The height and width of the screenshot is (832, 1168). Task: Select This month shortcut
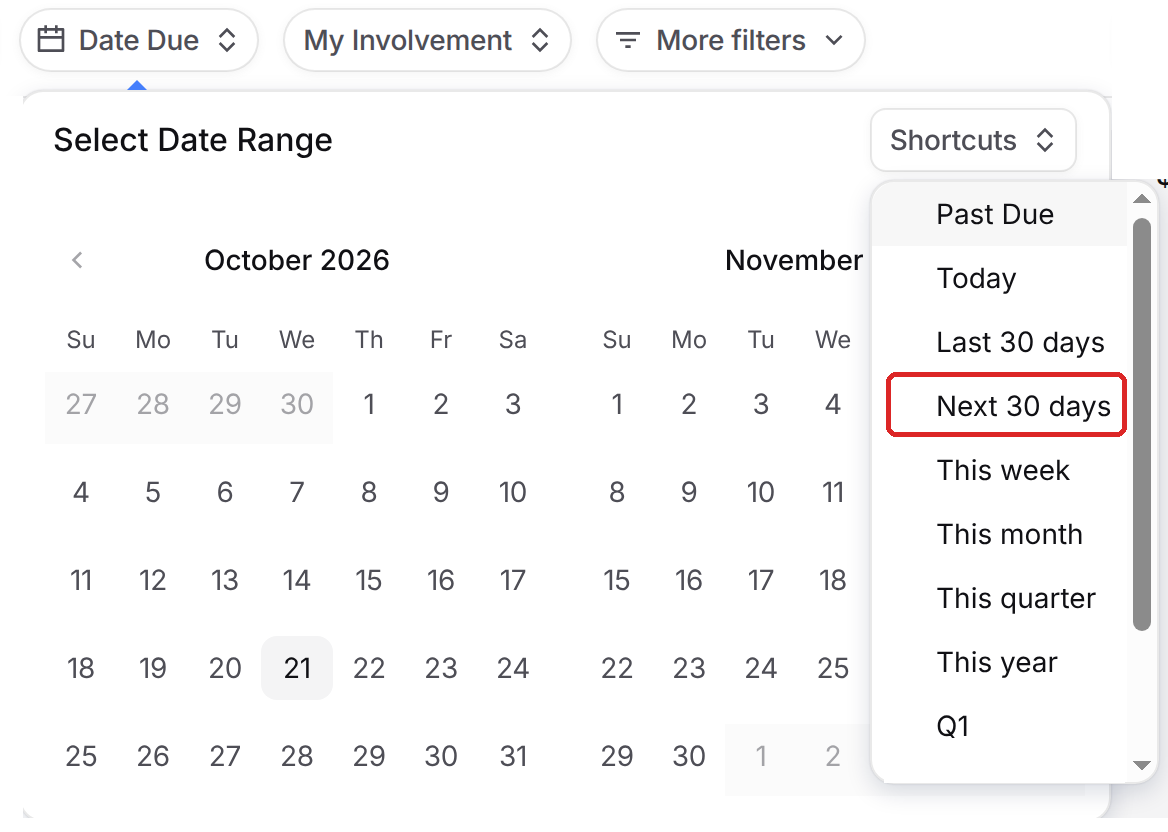click(x=1000, y=535)
